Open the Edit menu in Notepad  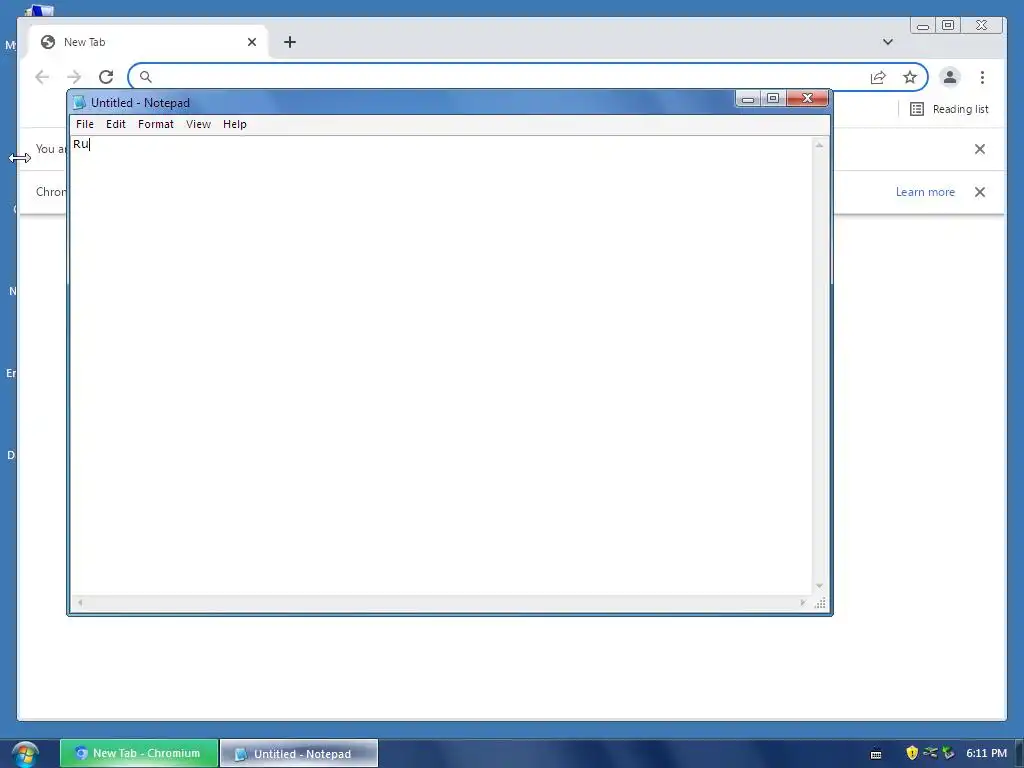(116, 124)
